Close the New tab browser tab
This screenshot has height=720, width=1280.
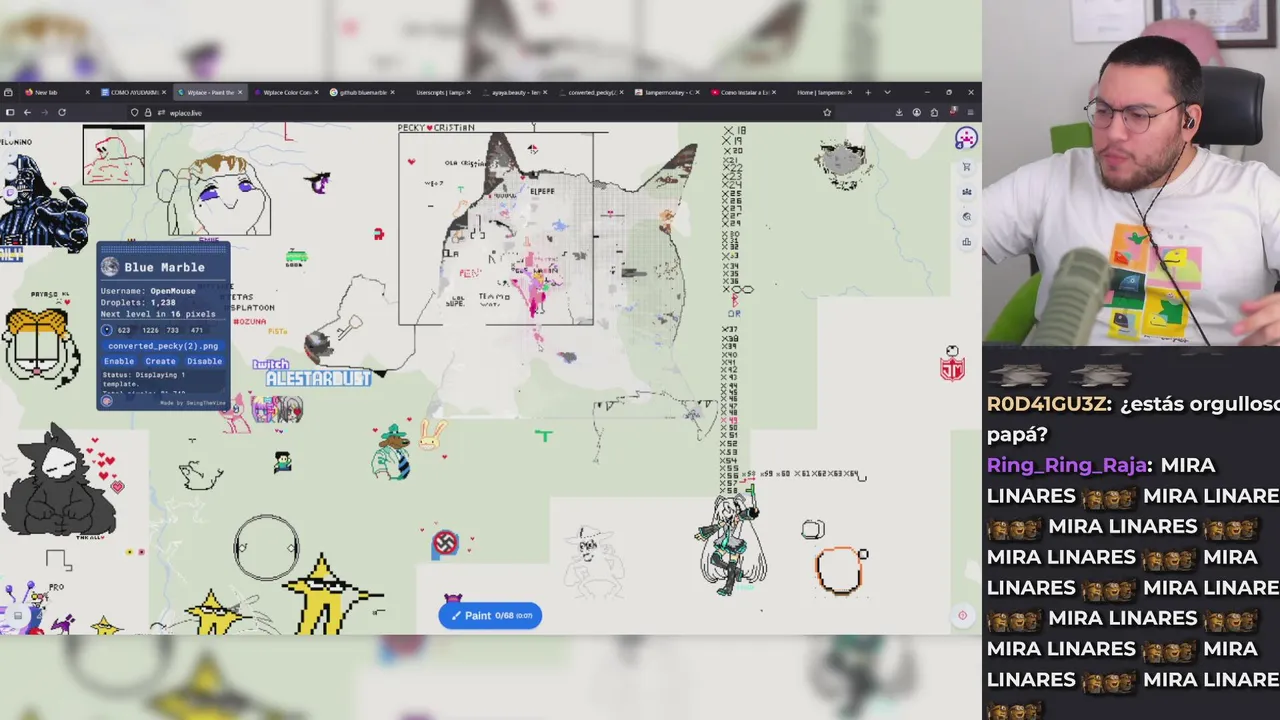pyautogui.click(x=87, y=92)
